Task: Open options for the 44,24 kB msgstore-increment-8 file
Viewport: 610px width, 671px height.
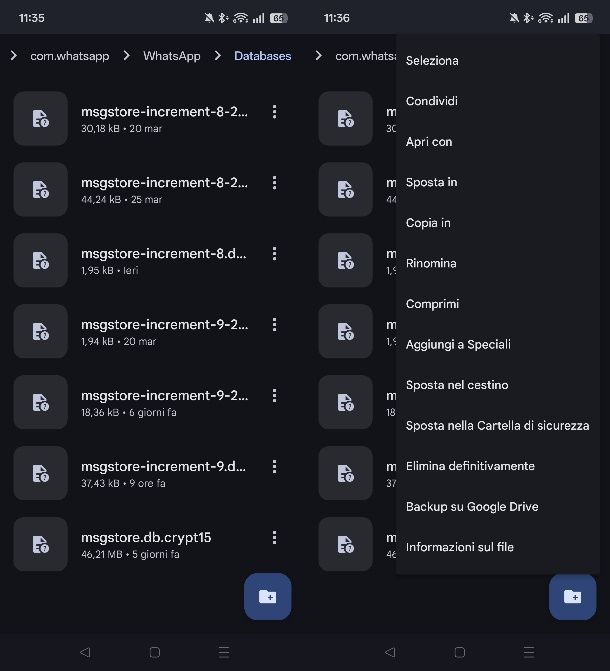Action: [x=274, y=183]
